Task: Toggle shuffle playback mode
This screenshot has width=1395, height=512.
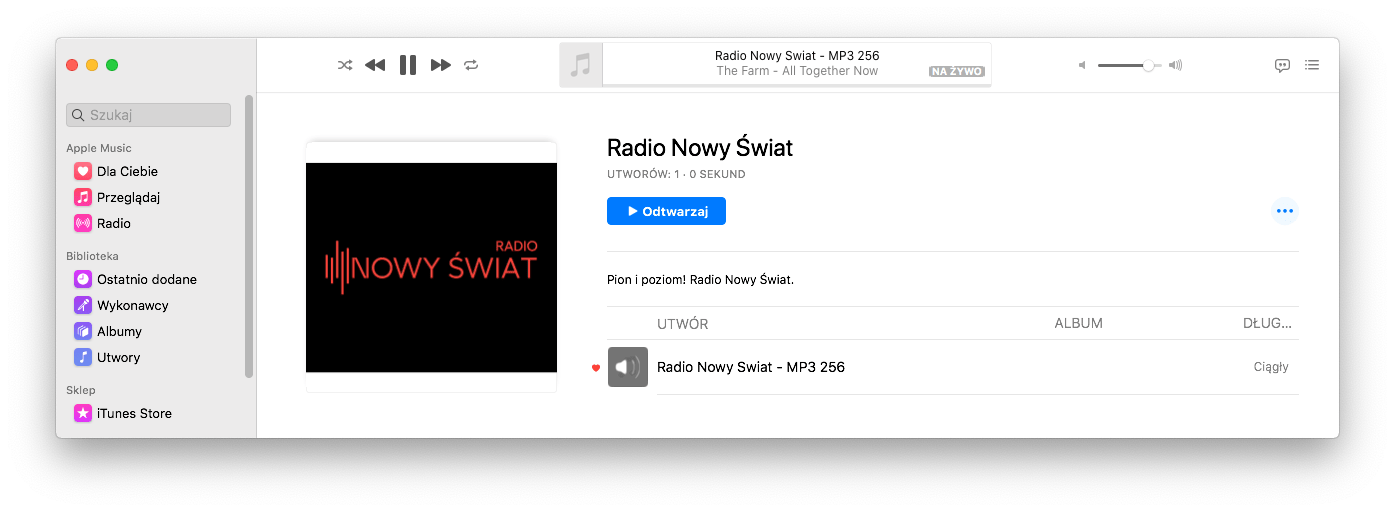Action: coord(345,65)
